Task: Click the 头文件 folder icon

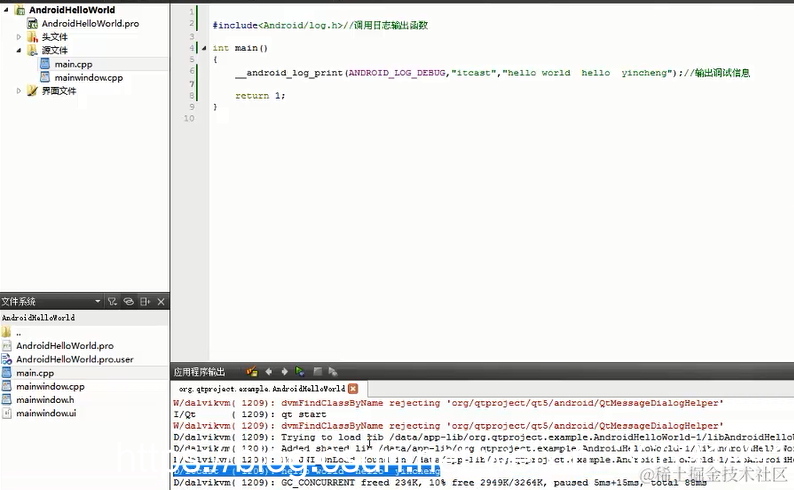Action: click(x=32, y=37)
